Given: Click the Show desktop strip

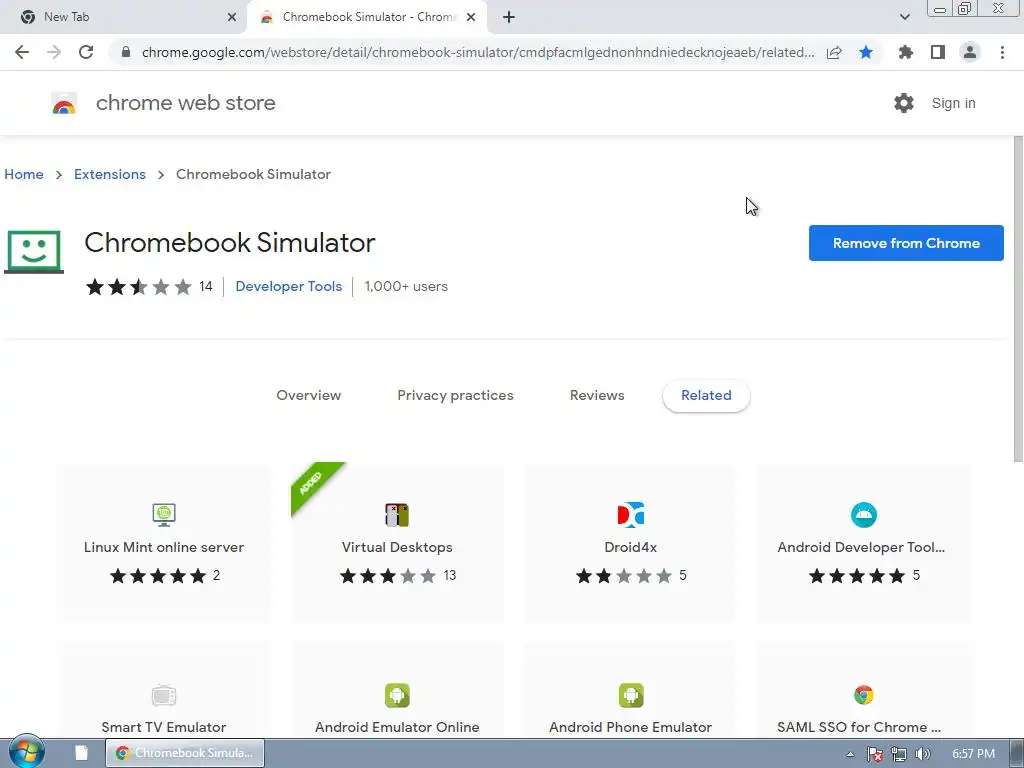Looking at the screenshot, I should (x=1017, y=754).
